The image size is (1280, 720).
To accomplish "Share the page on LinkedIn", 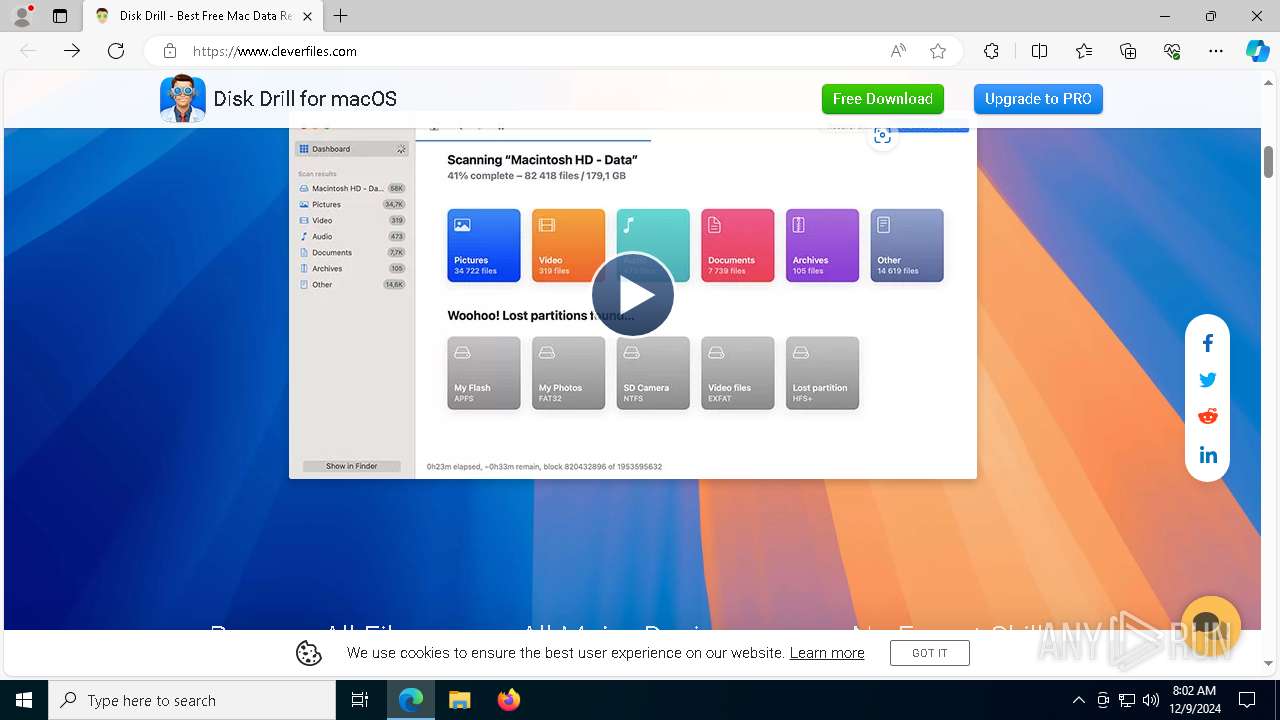I will (x=1208, y=455).
